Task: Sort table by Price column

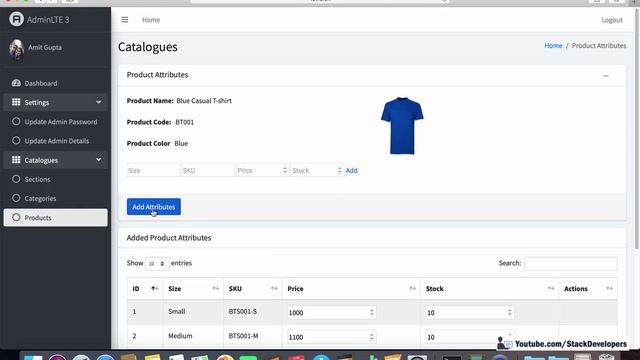Action: [x=351, y=289]
